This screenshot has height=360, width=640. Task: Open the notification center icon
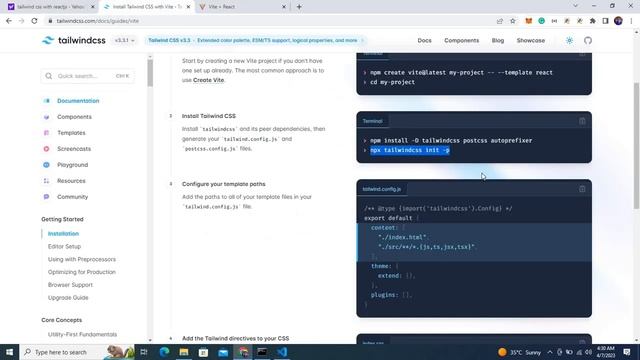coord(627,352)
